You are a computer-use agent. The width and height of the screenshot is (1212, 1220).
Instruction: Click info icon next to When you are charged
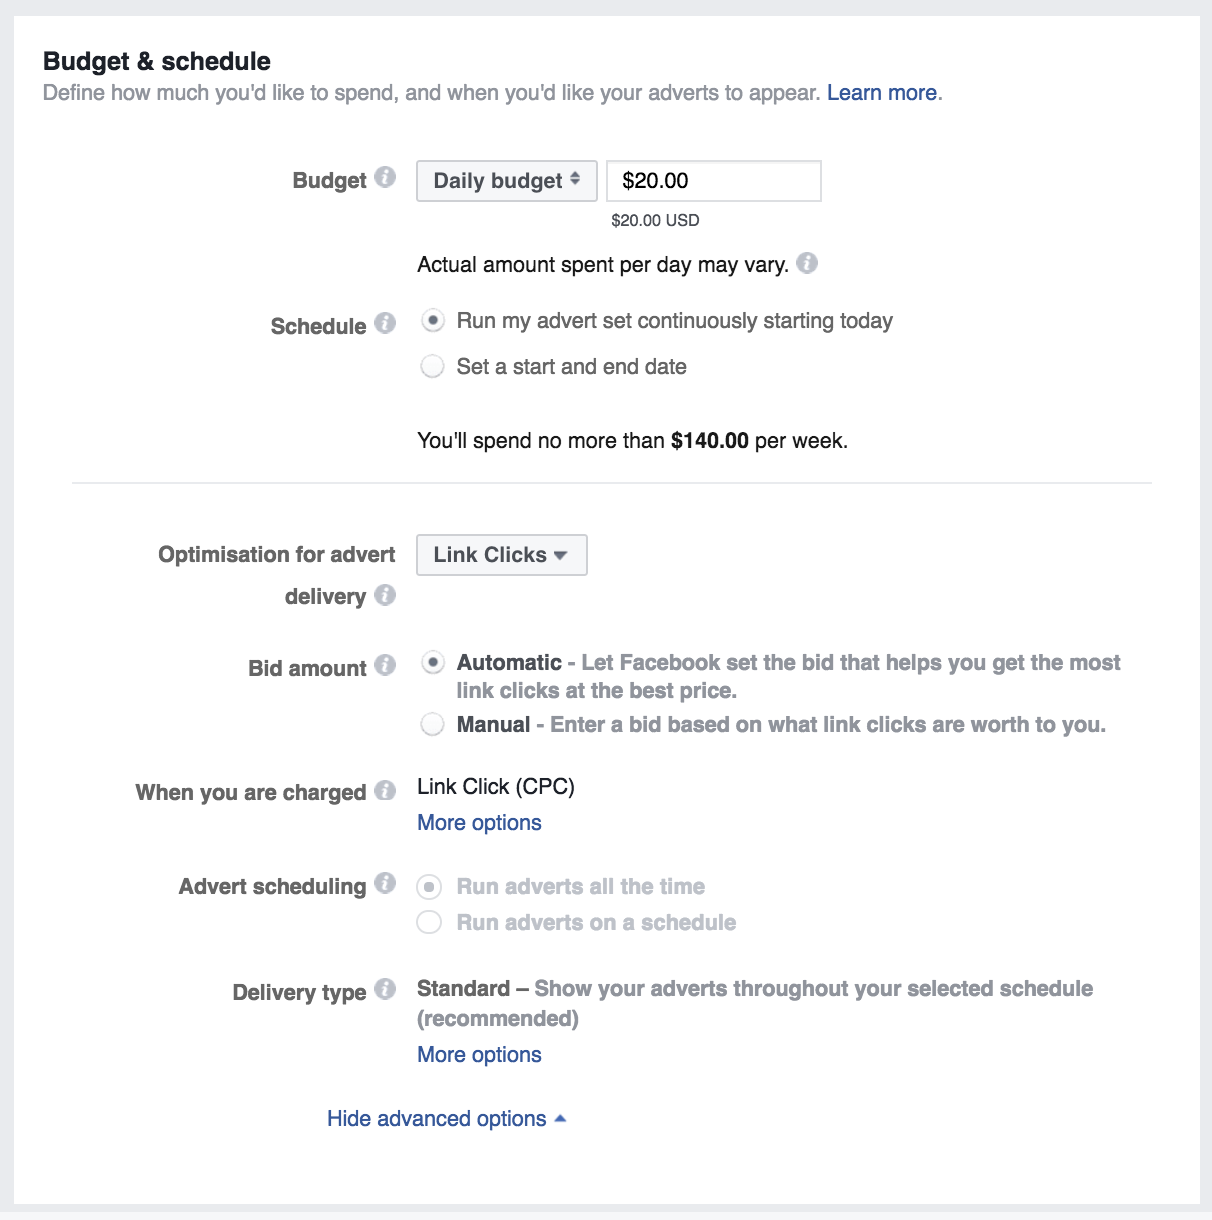pos(385,790)
